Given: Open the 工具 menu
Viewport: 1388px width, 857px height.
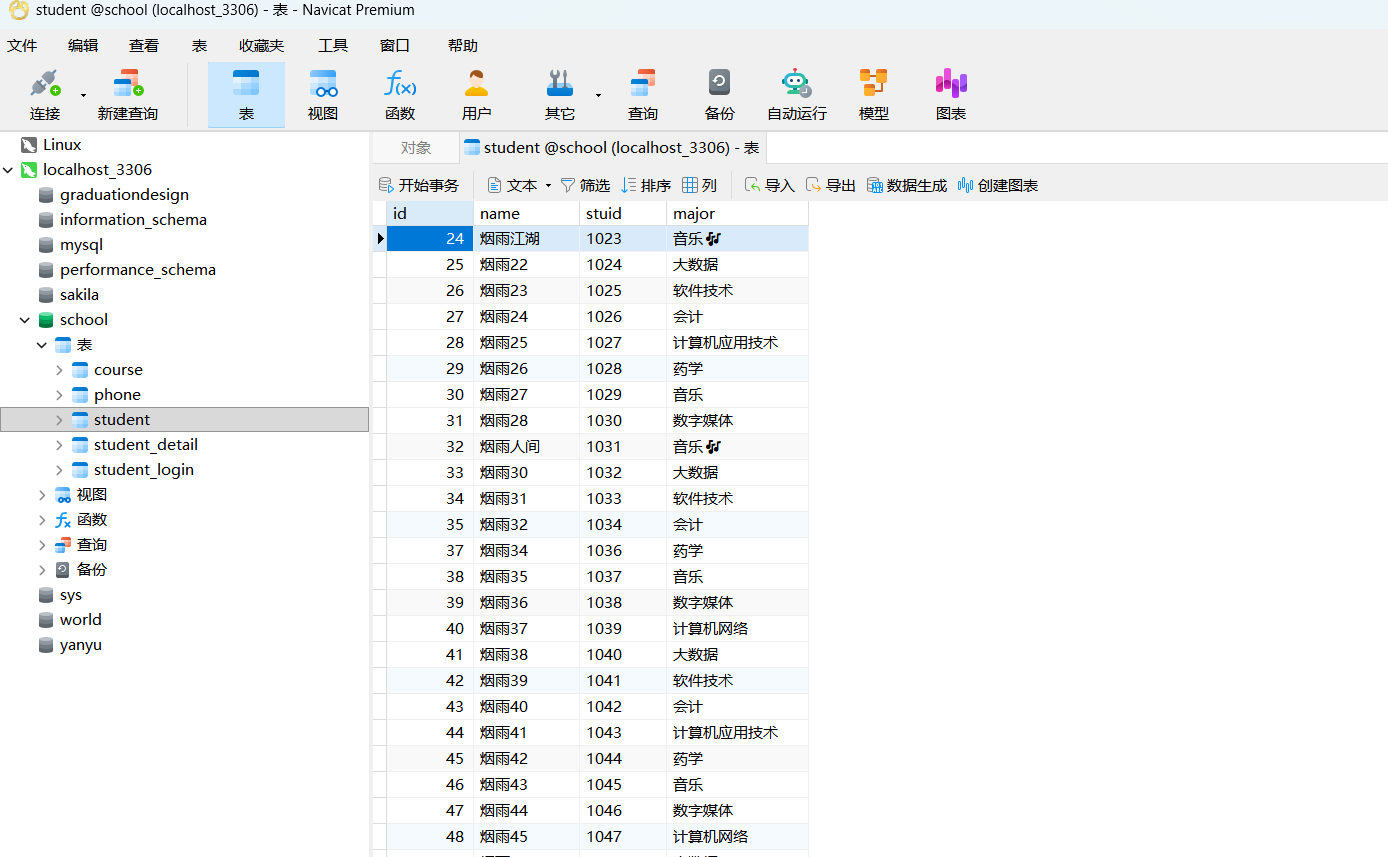Looking at the screenshot, I should pyautogui.click(x=333, y=45).
